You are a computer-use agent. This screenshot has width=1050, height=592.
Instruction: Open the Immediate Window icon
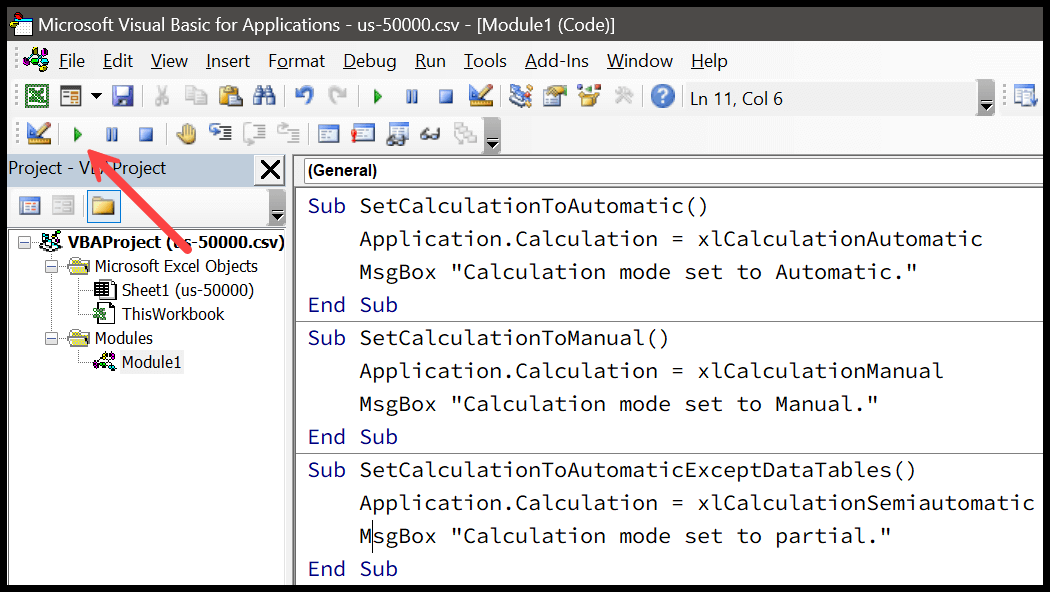(x=362, y=134)
